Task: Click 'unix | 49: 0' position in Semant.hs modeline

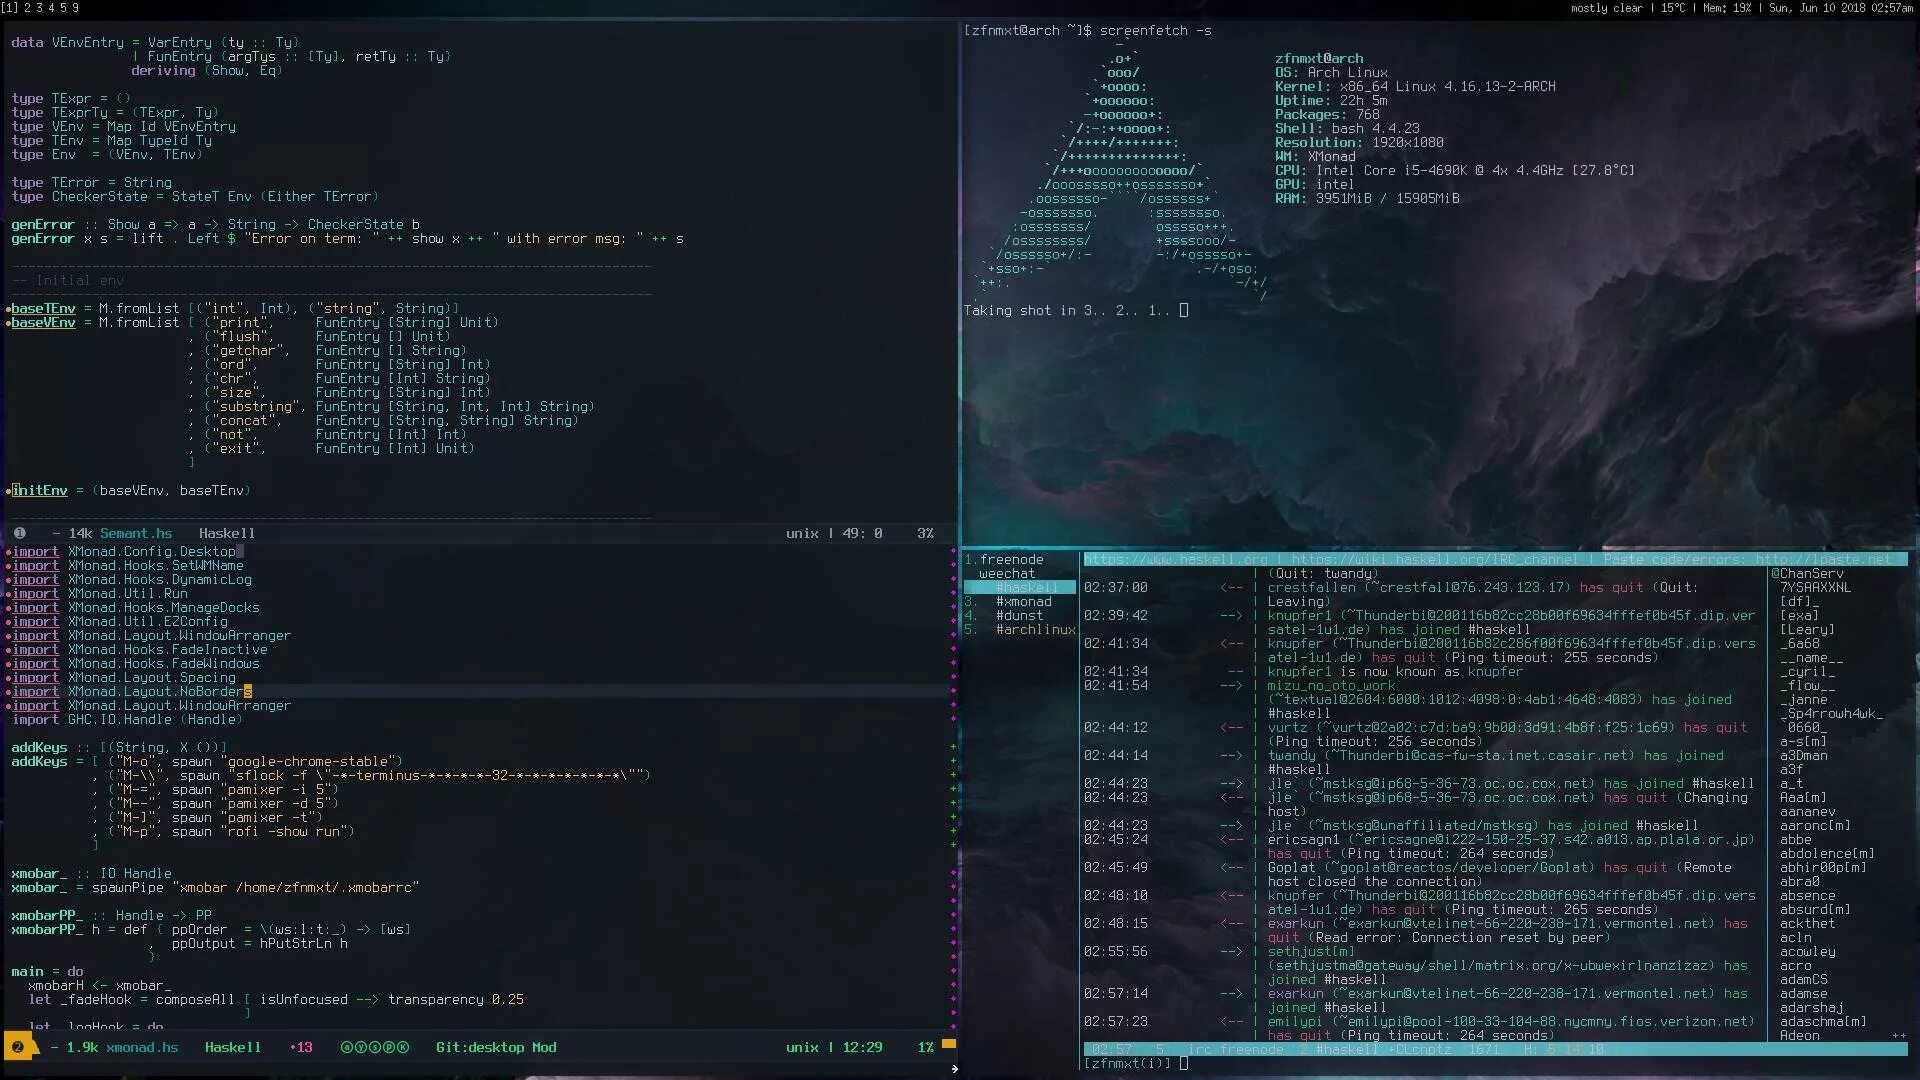Action: [x=834, y=533]
